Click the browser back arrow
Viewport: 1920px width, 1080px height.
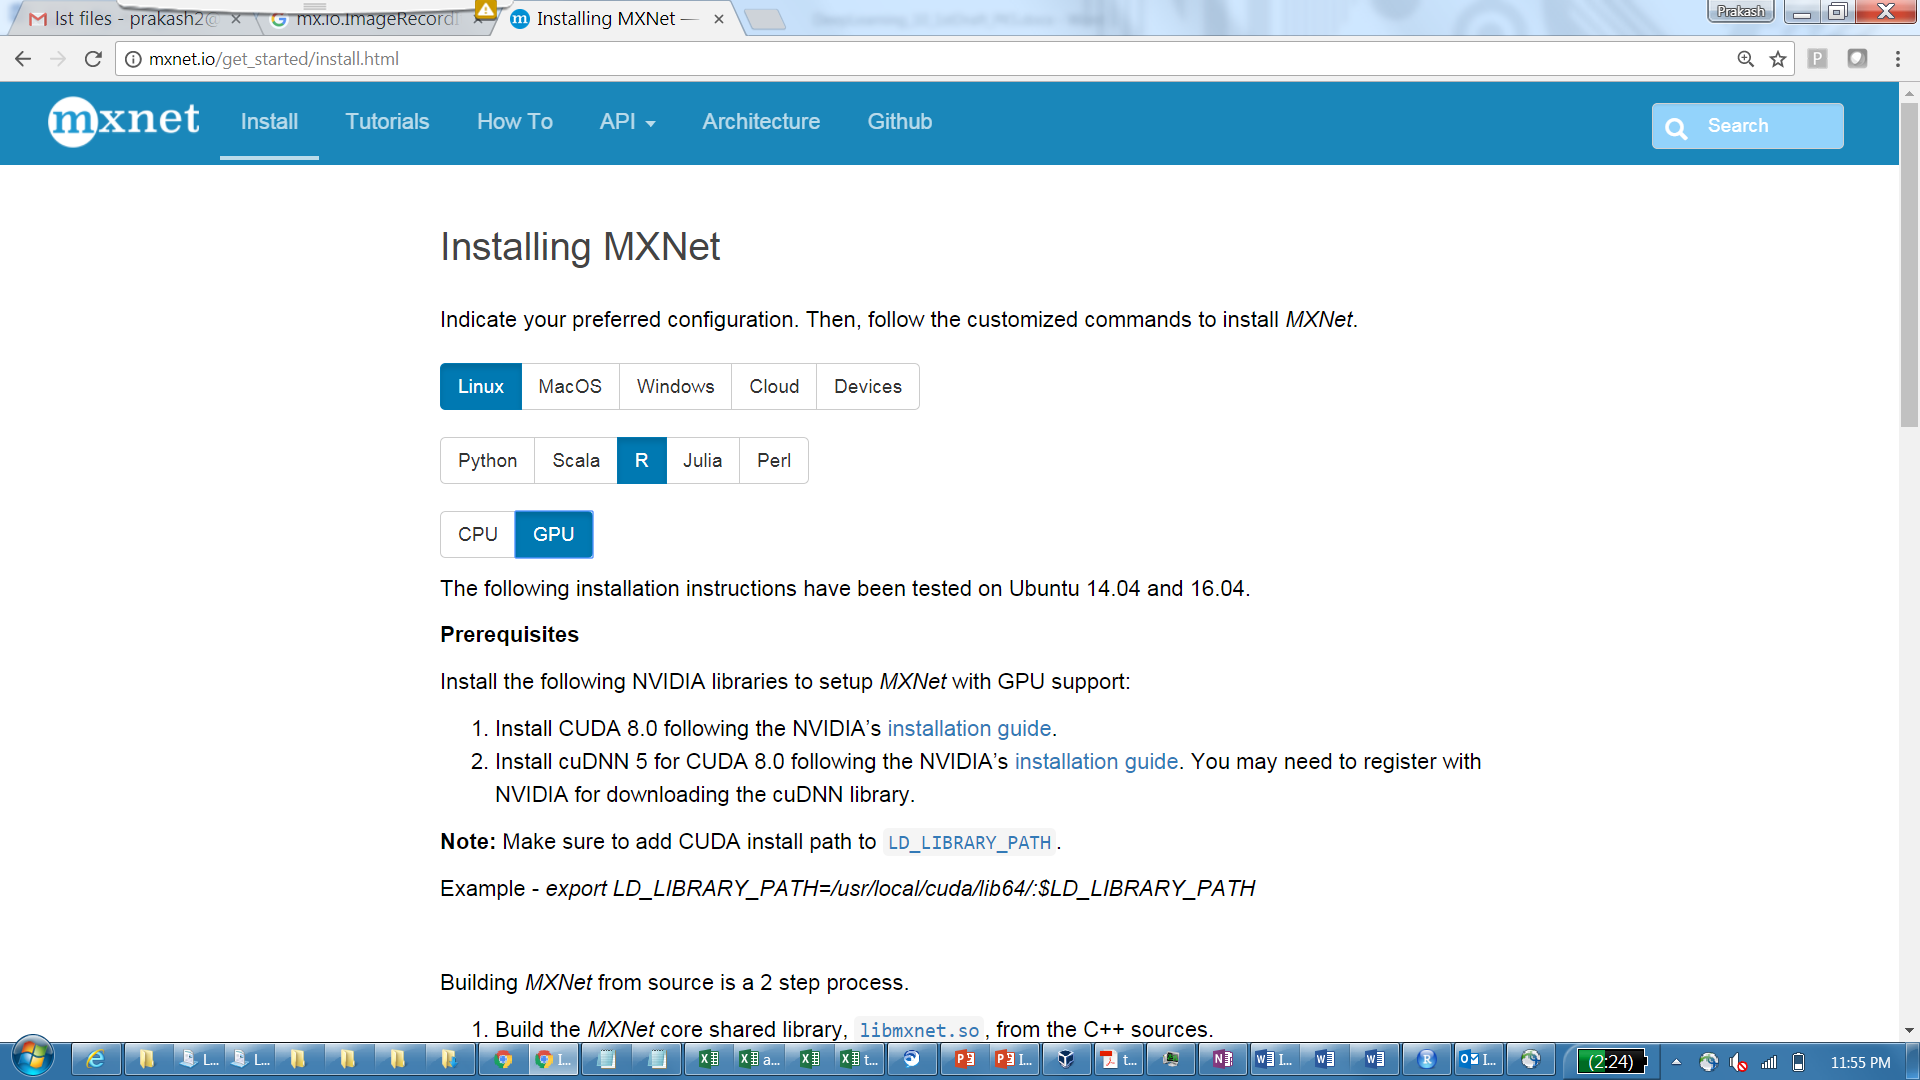pyautogui.click(x=23, y=59)
